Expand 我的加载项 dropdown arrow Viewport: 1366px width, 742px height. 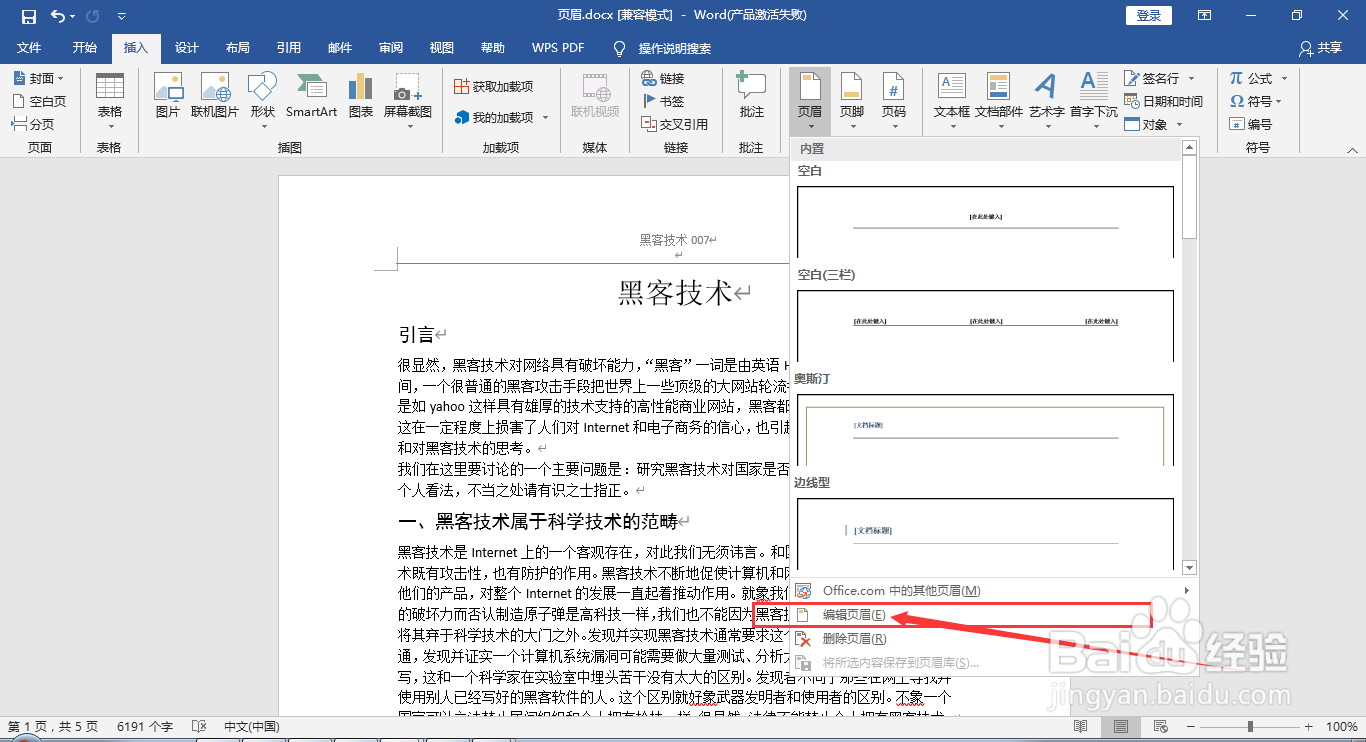tap(545, 117)
